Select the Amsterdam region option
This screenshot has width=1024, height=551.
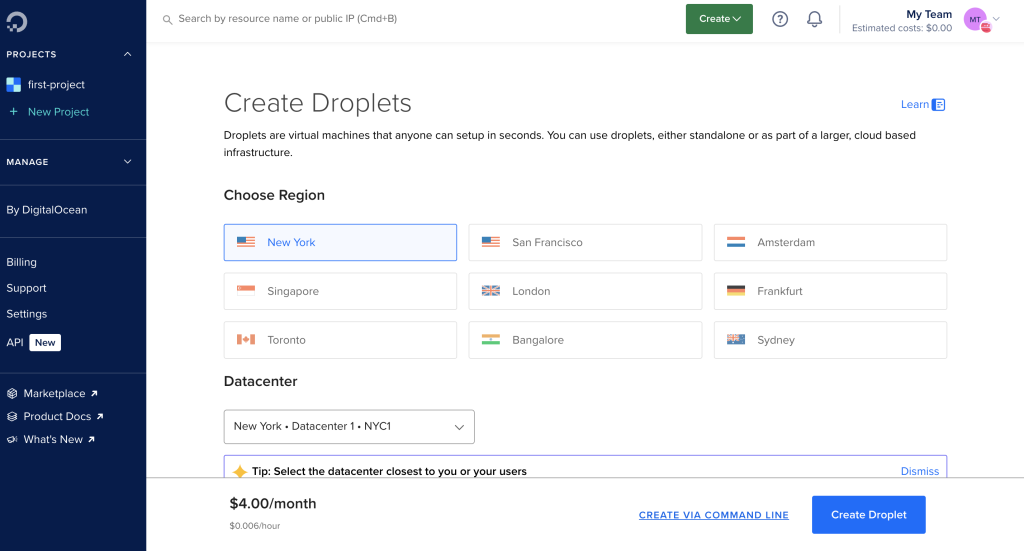(830, 242)
